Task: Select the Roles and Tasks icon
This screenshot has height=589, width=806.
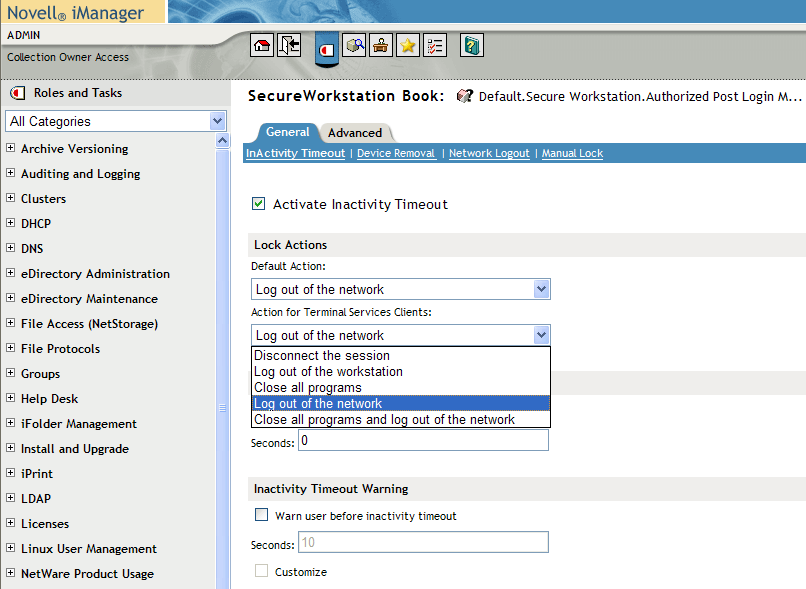Action: click(x=326, y=45)
